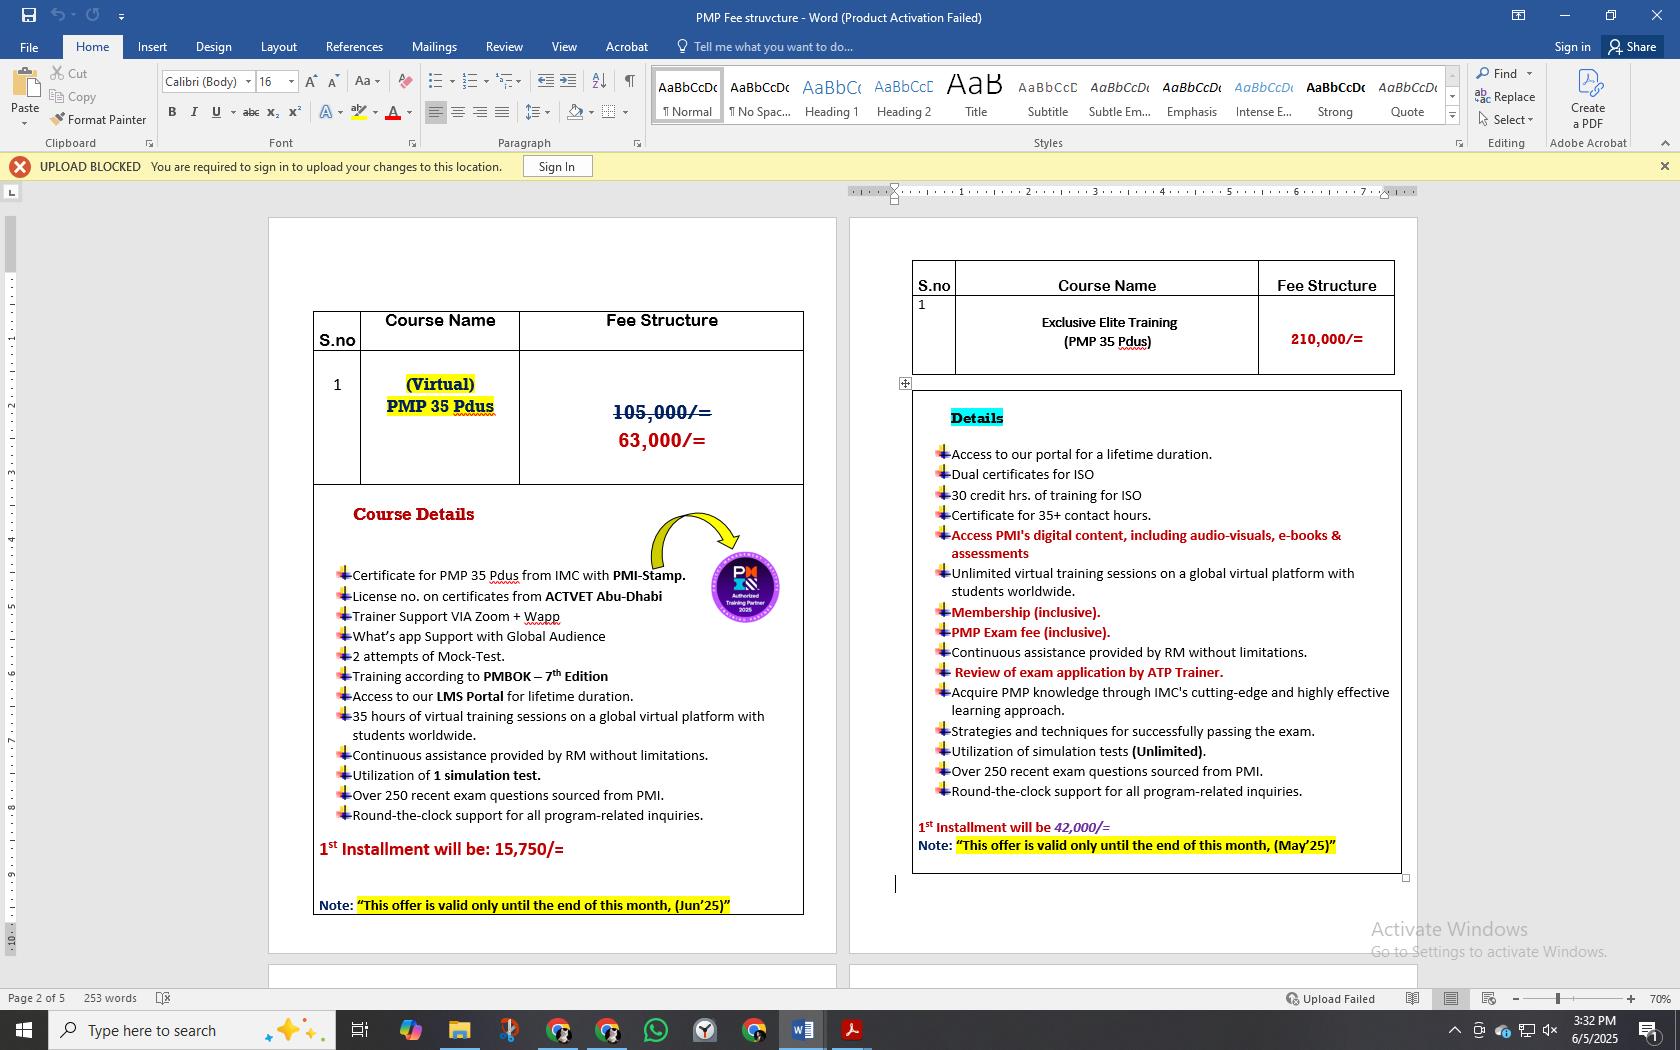This screenshot has height=1050, width=1680.
Task: Switch to Read Mode view
Action: [x=1413, y=998]
